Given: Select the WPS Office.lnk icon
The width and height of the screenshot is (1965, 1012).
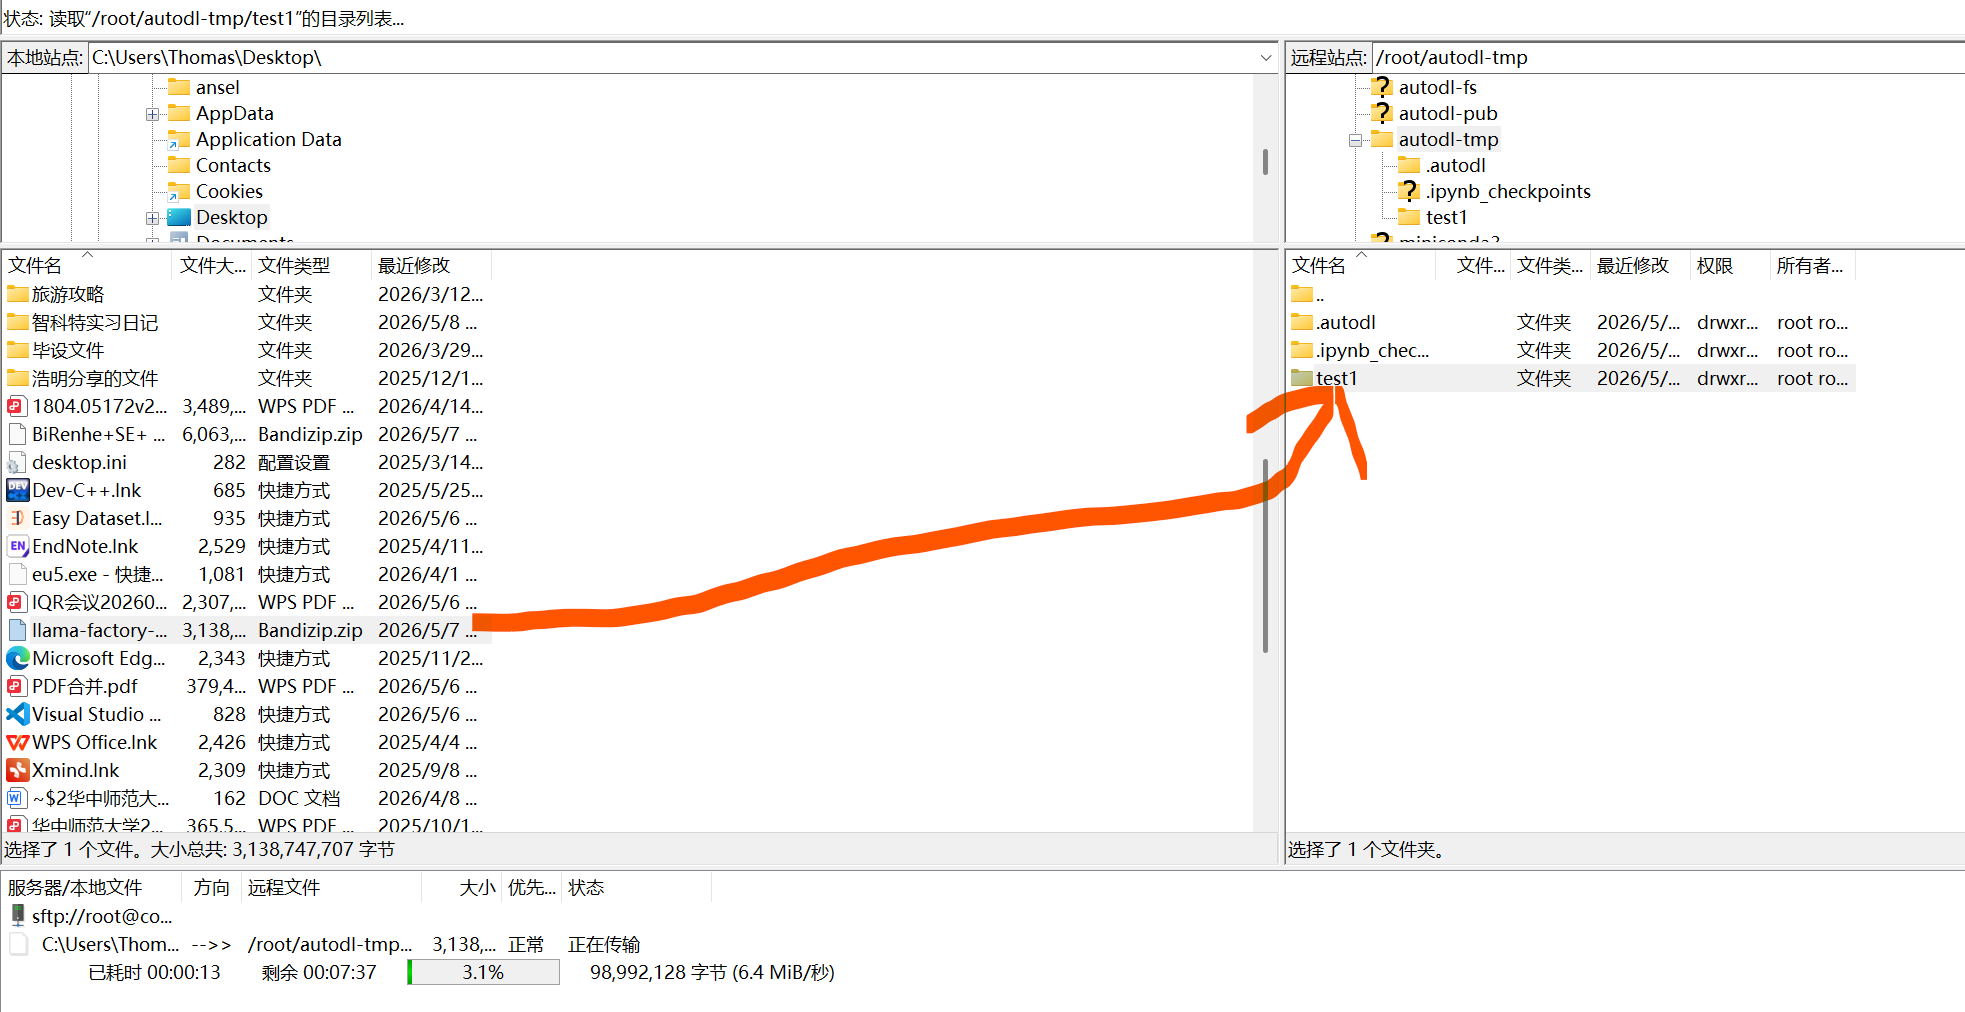Looking at the screenshot, I should [x=17, y=742].
